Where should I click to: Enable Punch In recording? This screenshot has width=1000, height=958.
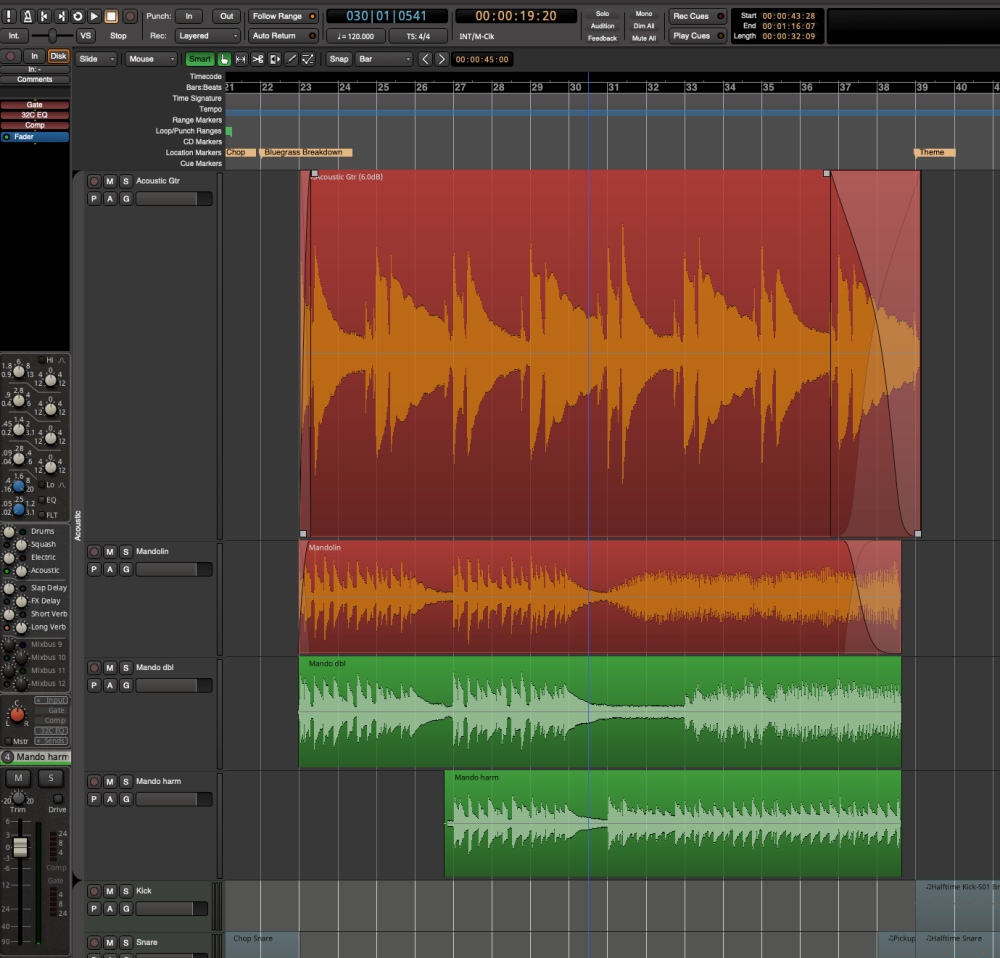[189, 15]
